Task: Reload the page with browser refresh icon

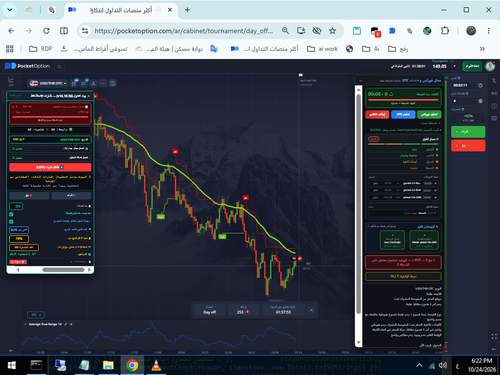Action: [46, 31]
